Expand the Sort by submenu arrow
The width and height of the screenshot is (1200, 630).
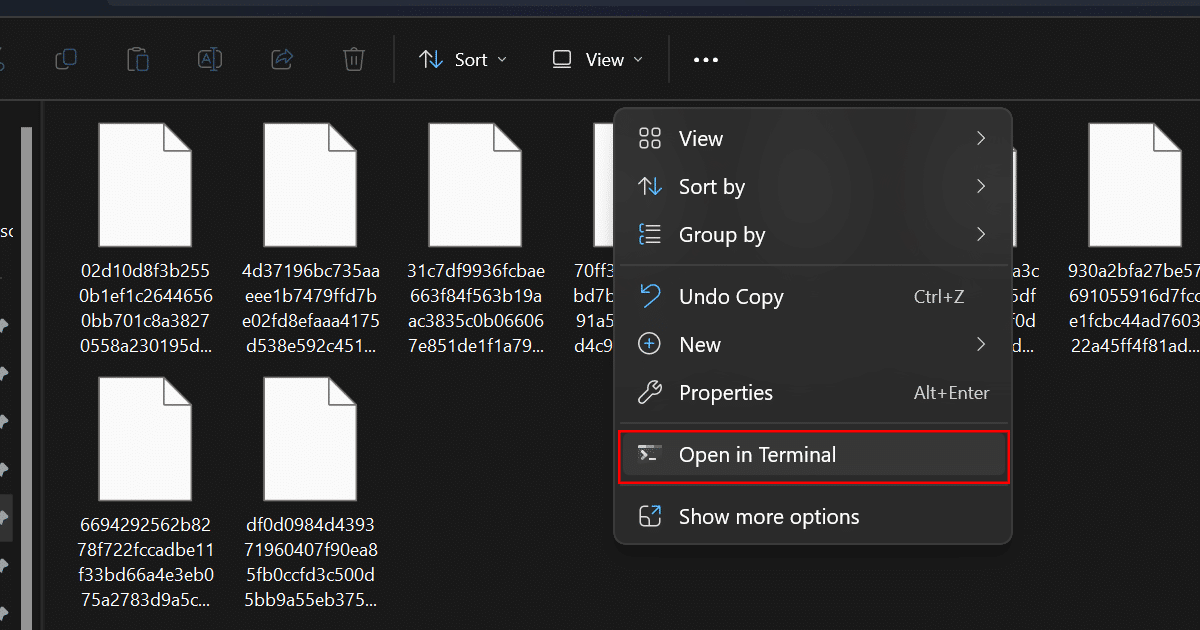pos(981,187)
